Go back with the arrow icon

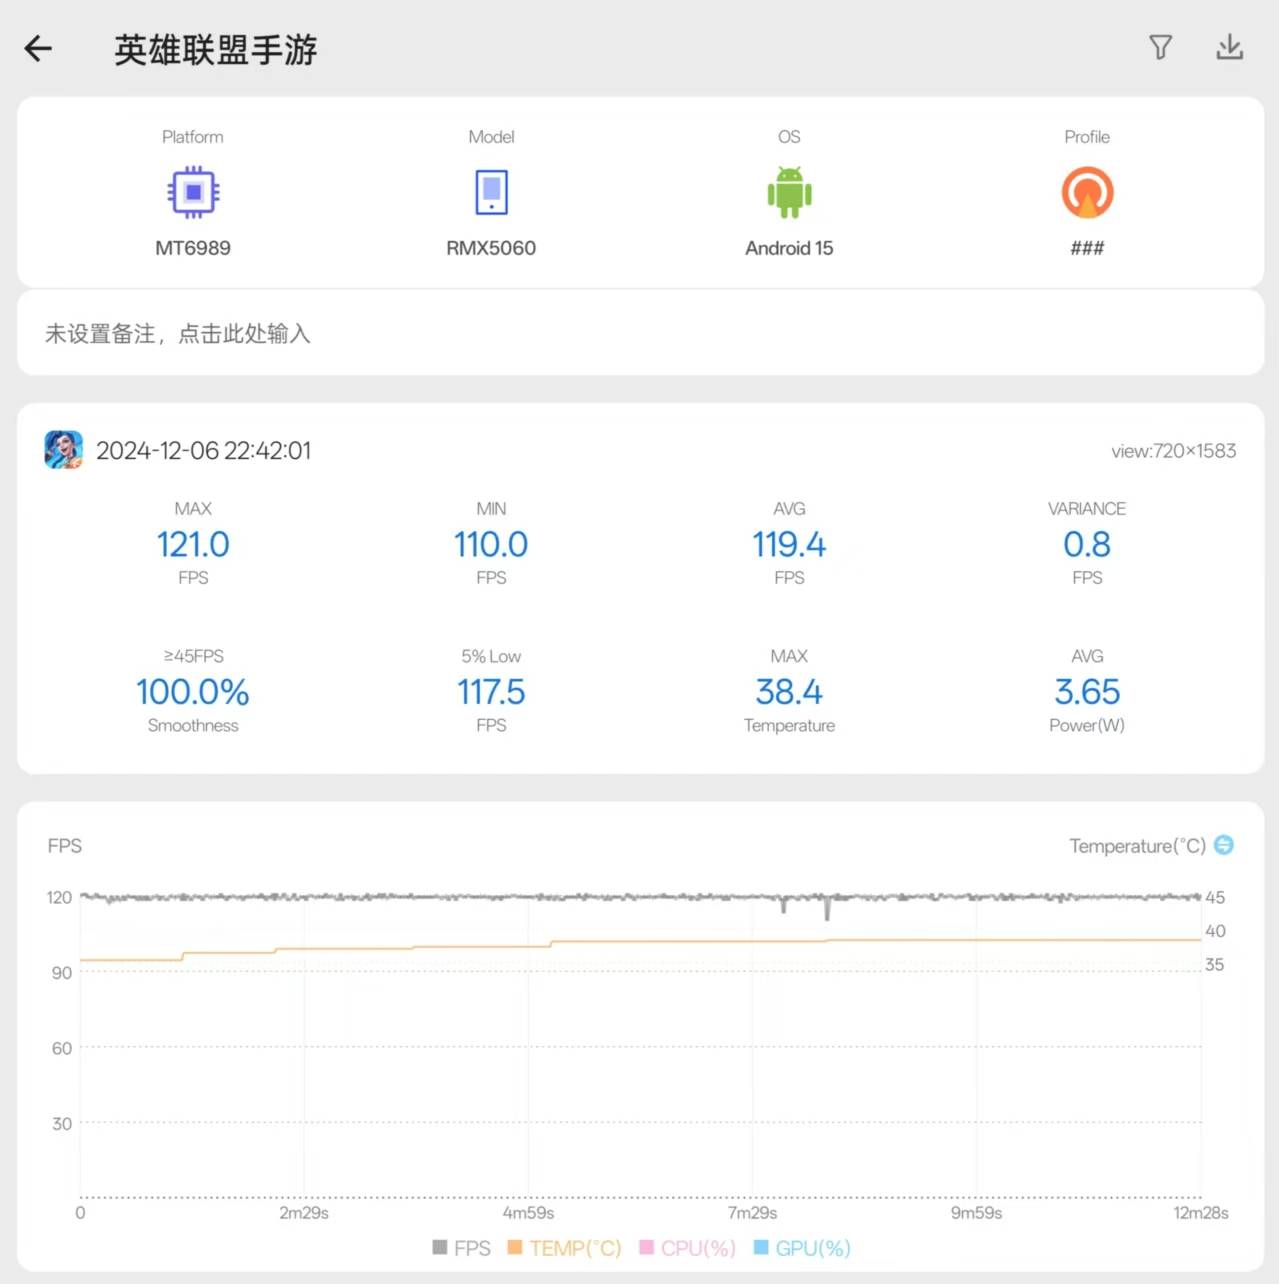click(x=38, y=48)
